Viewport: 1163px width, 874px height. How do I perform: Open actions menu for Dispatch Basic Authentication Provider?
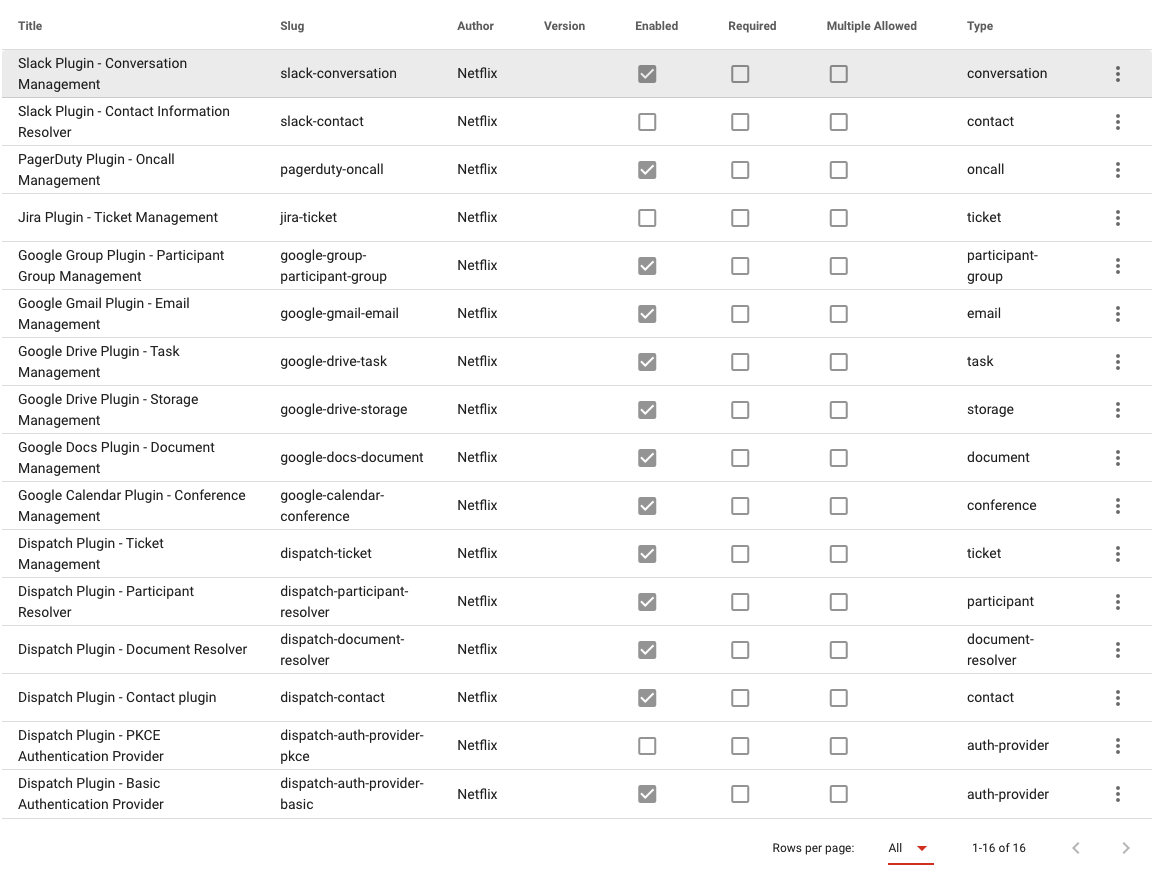[x=1117, y=793]
